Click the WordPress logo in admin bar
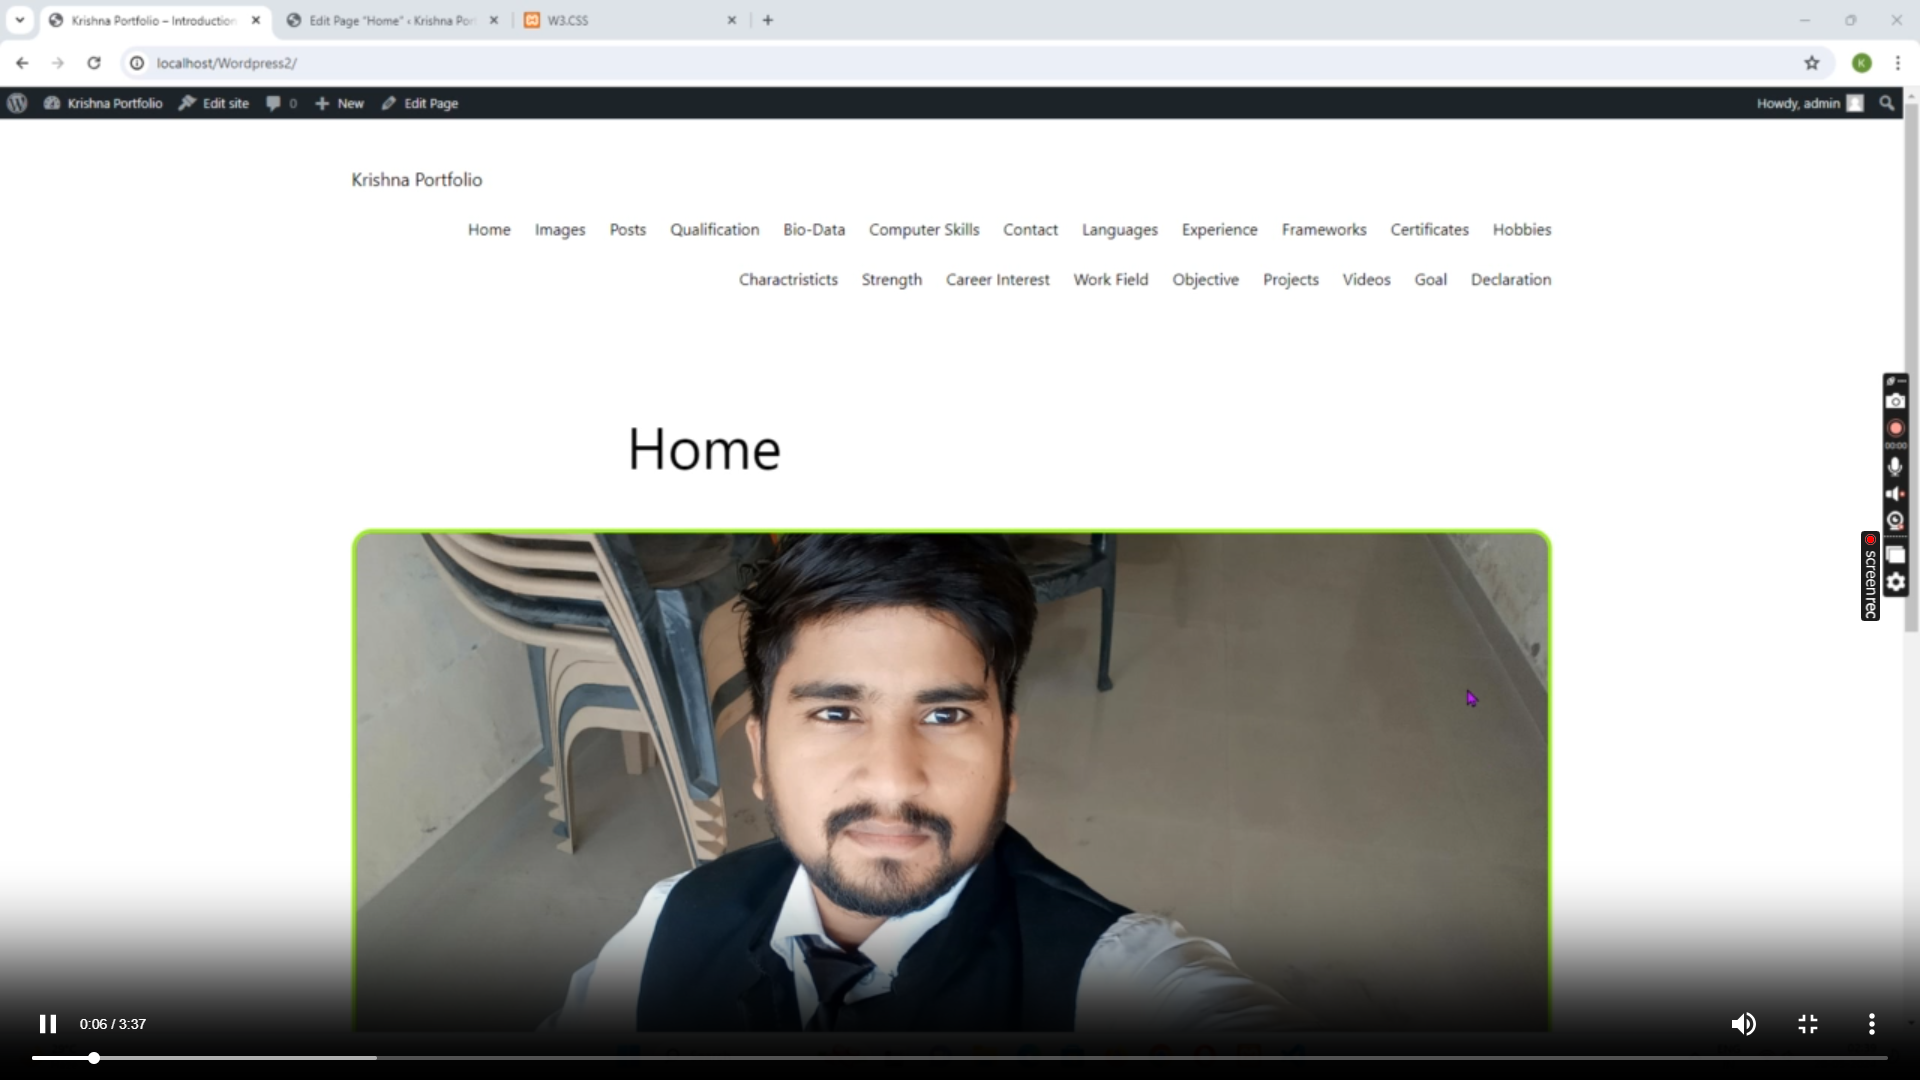The width and height of the screenshot is (1920, 1080). (17, 103)
